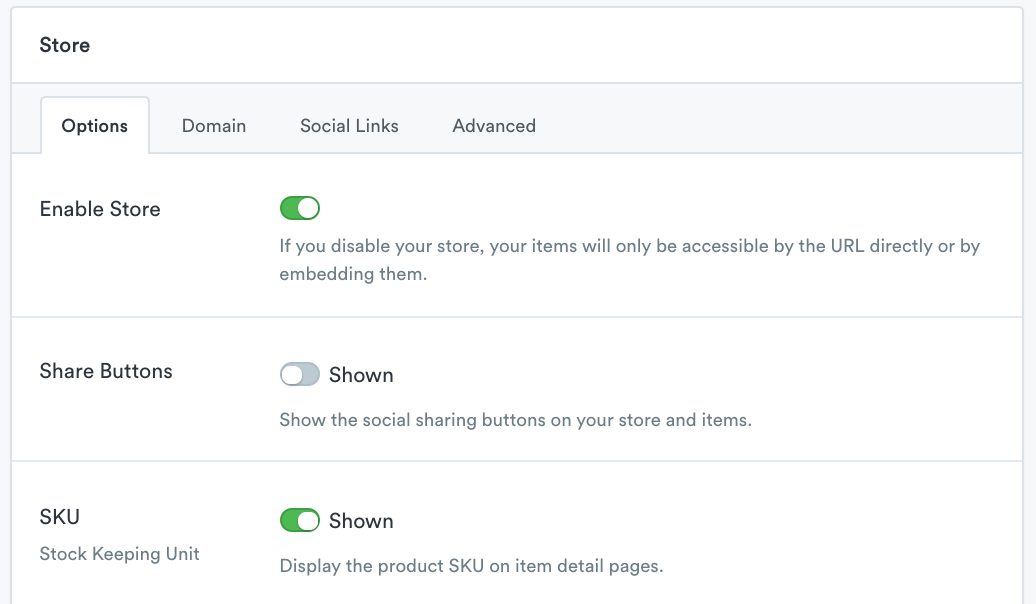Click the Store panel heading
The image size is (1036, 604).
65,45
